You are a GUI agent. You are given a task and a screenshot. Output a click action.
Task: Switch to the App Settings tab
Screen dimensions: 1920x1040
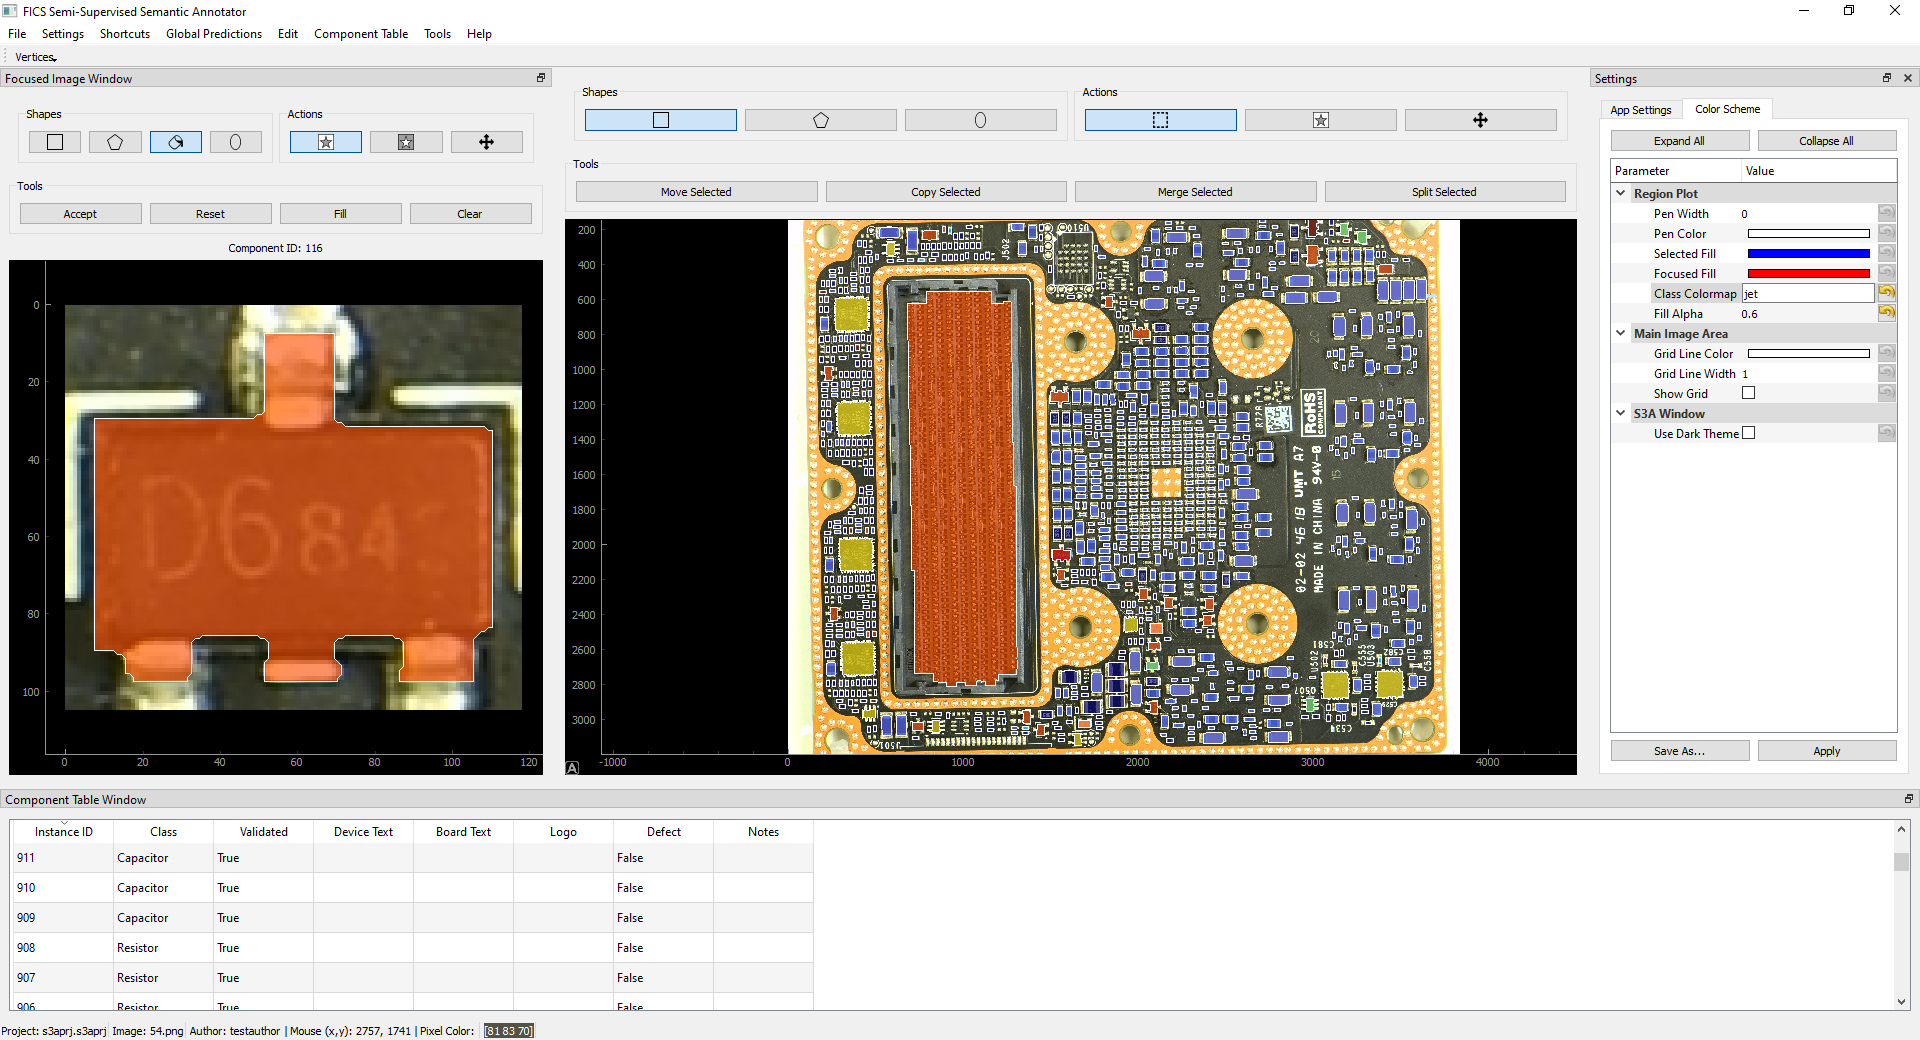click(1640, 110)
